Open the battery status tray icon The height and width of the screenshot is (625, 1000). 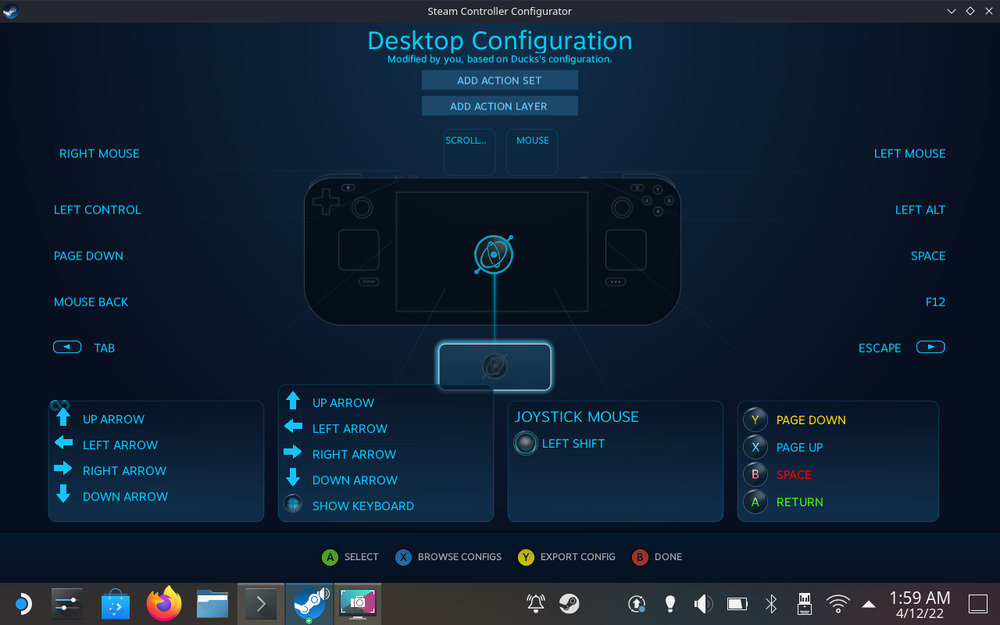coord(737,603)
